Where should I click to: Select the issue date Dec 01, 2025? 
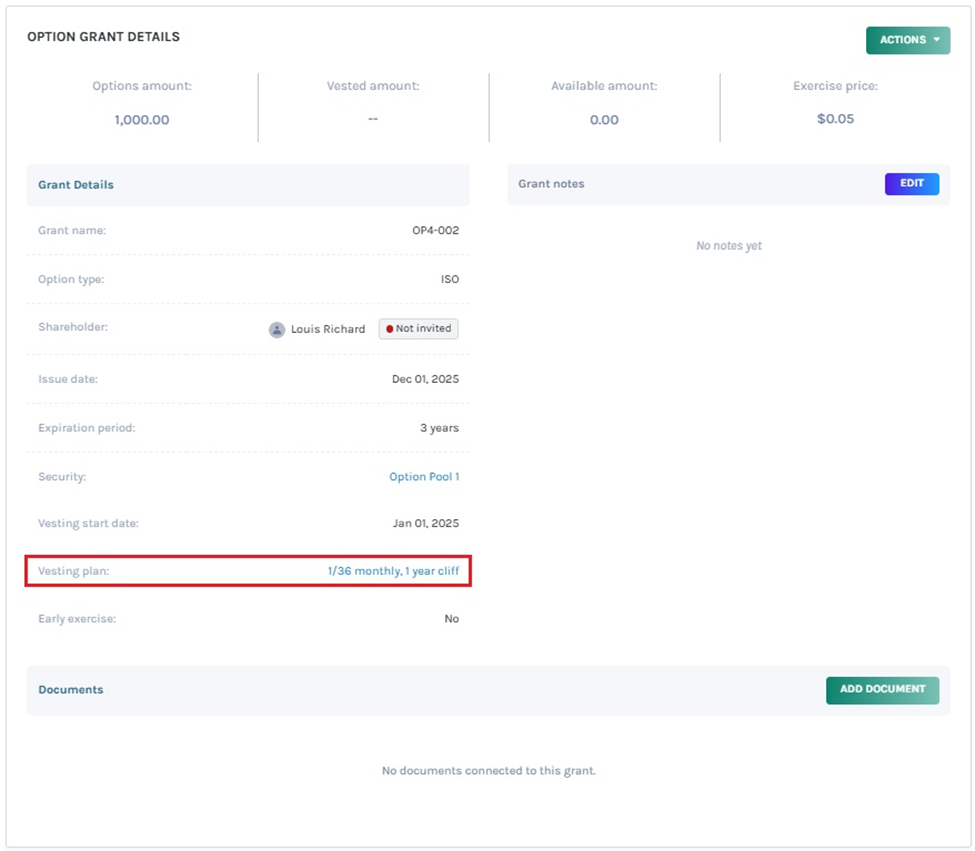pyautogui.click(x=425, y=379)
